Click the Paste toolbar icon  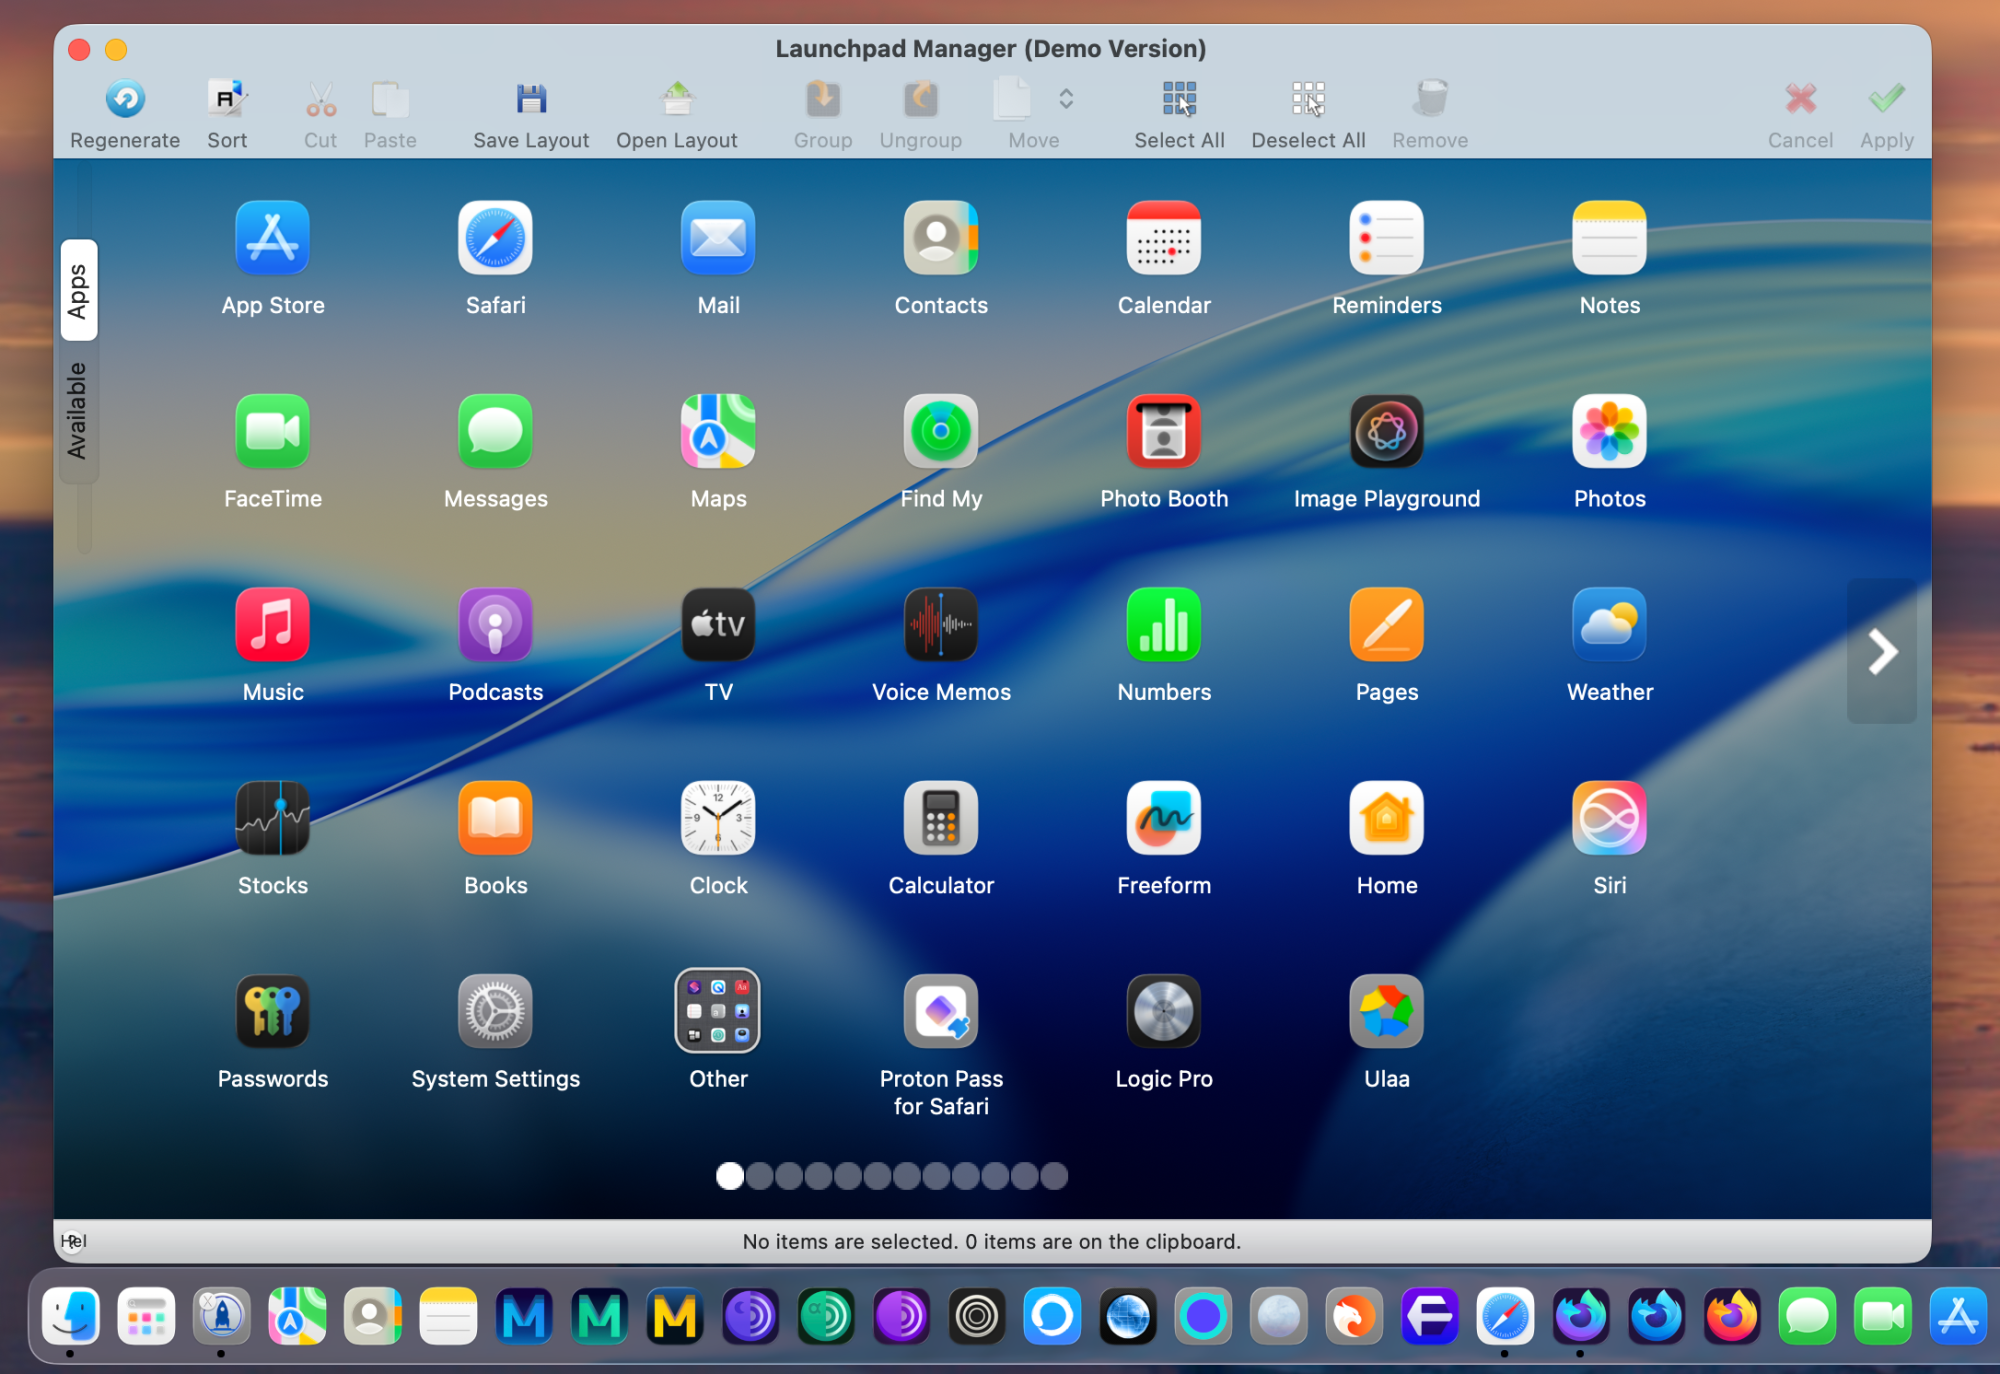click(390, 99)
